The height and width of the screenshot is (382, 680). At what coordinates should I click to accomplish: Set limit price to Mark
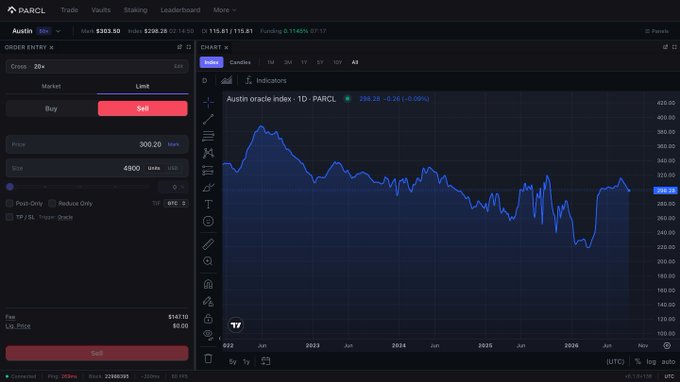tap(173, 144)
